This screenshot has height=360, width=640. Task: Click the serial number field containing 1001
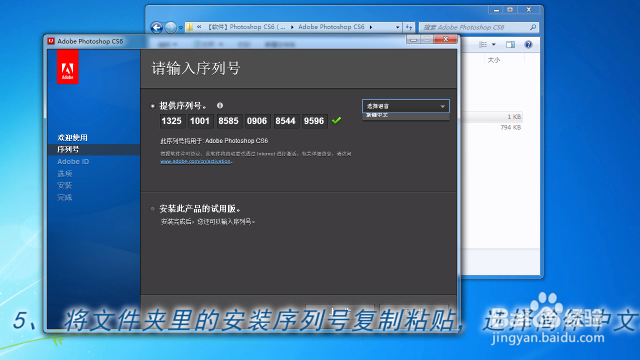point(200,121)
